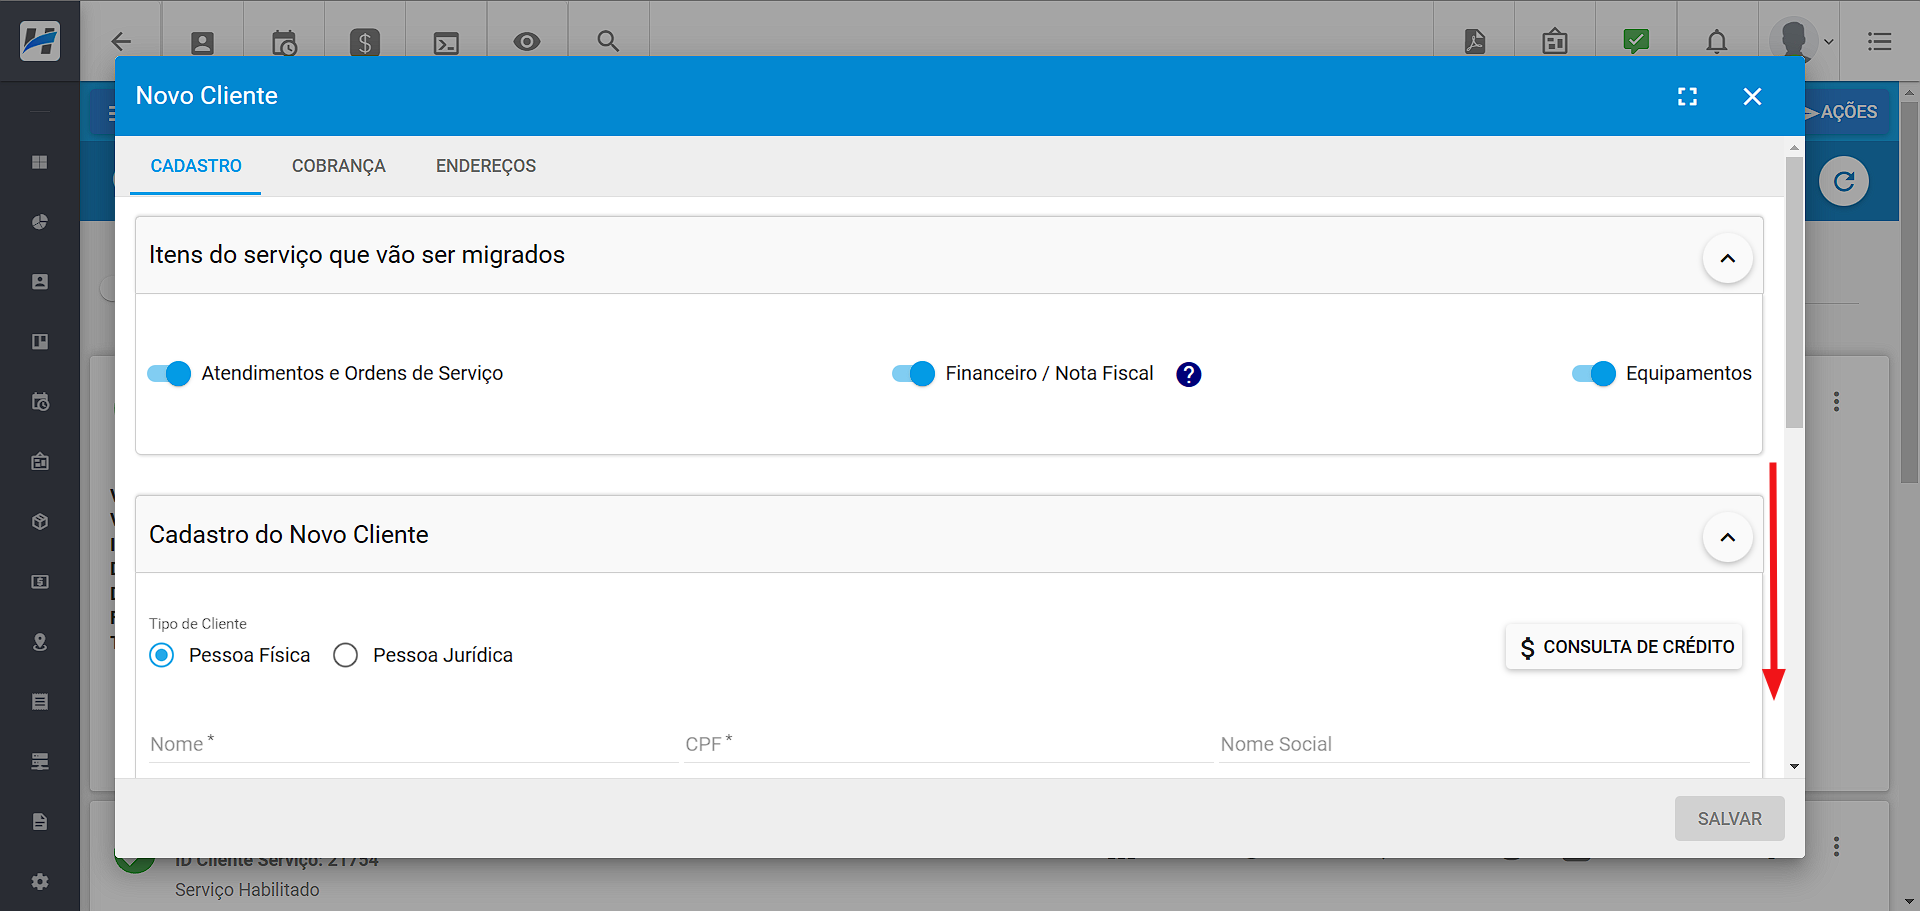Close the Novo Cliente dialog
This screenshot has height=911, width=1920.
click(x=1752, y=97)
